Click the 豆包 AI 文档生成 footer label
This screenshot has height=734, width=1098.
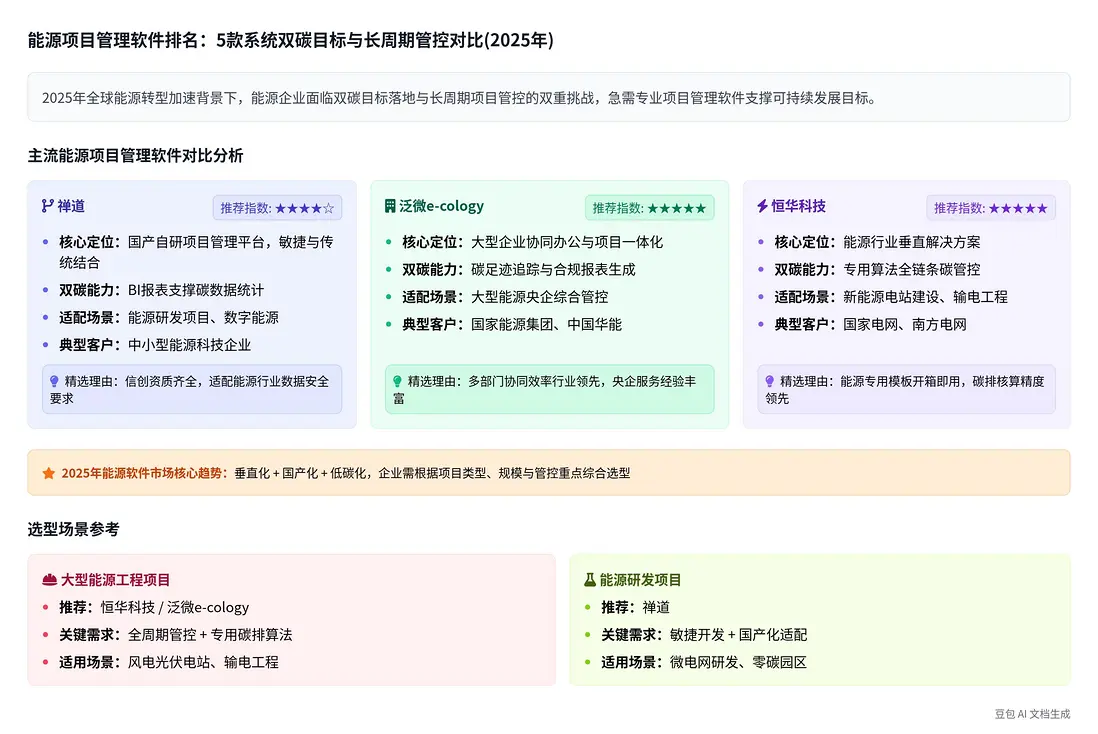pos(1032,714)
